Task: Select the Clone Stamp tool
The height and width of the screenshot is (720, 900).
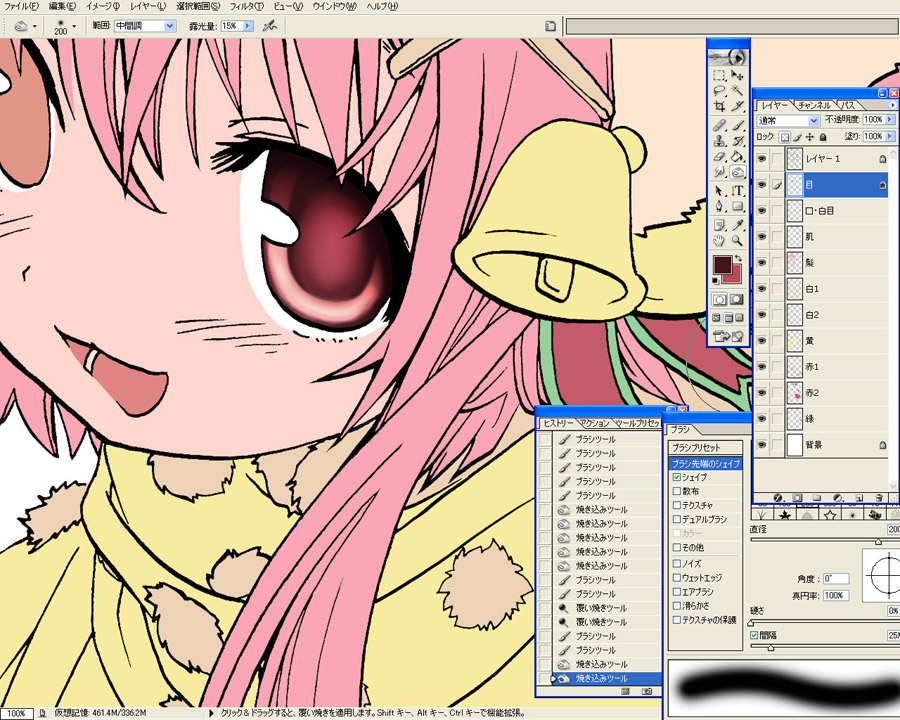Action: (719, 141)
